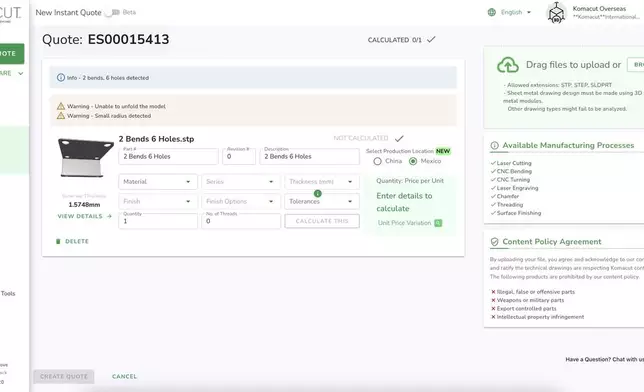
Task: Click the Part # input field
Action: (168, 157)
